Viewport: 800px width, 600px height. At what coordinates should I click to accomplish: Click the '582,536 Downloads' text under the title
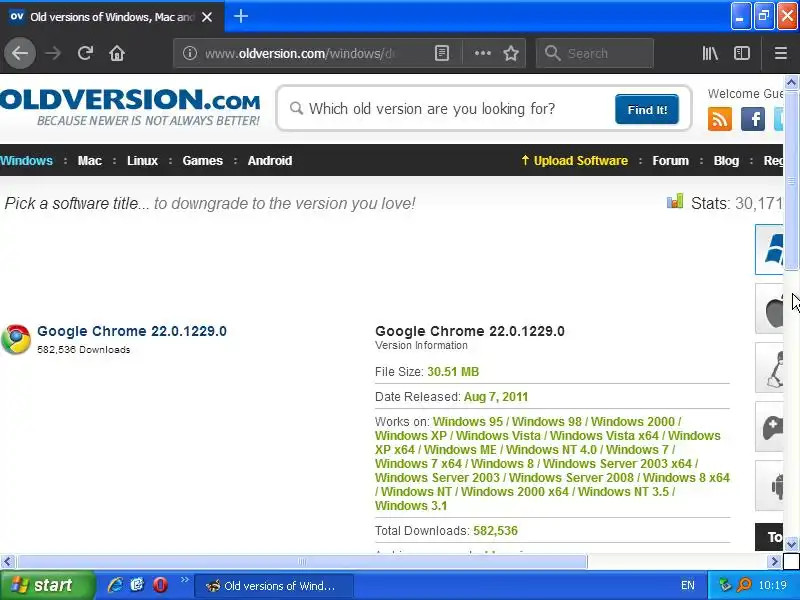coord(84,349)
